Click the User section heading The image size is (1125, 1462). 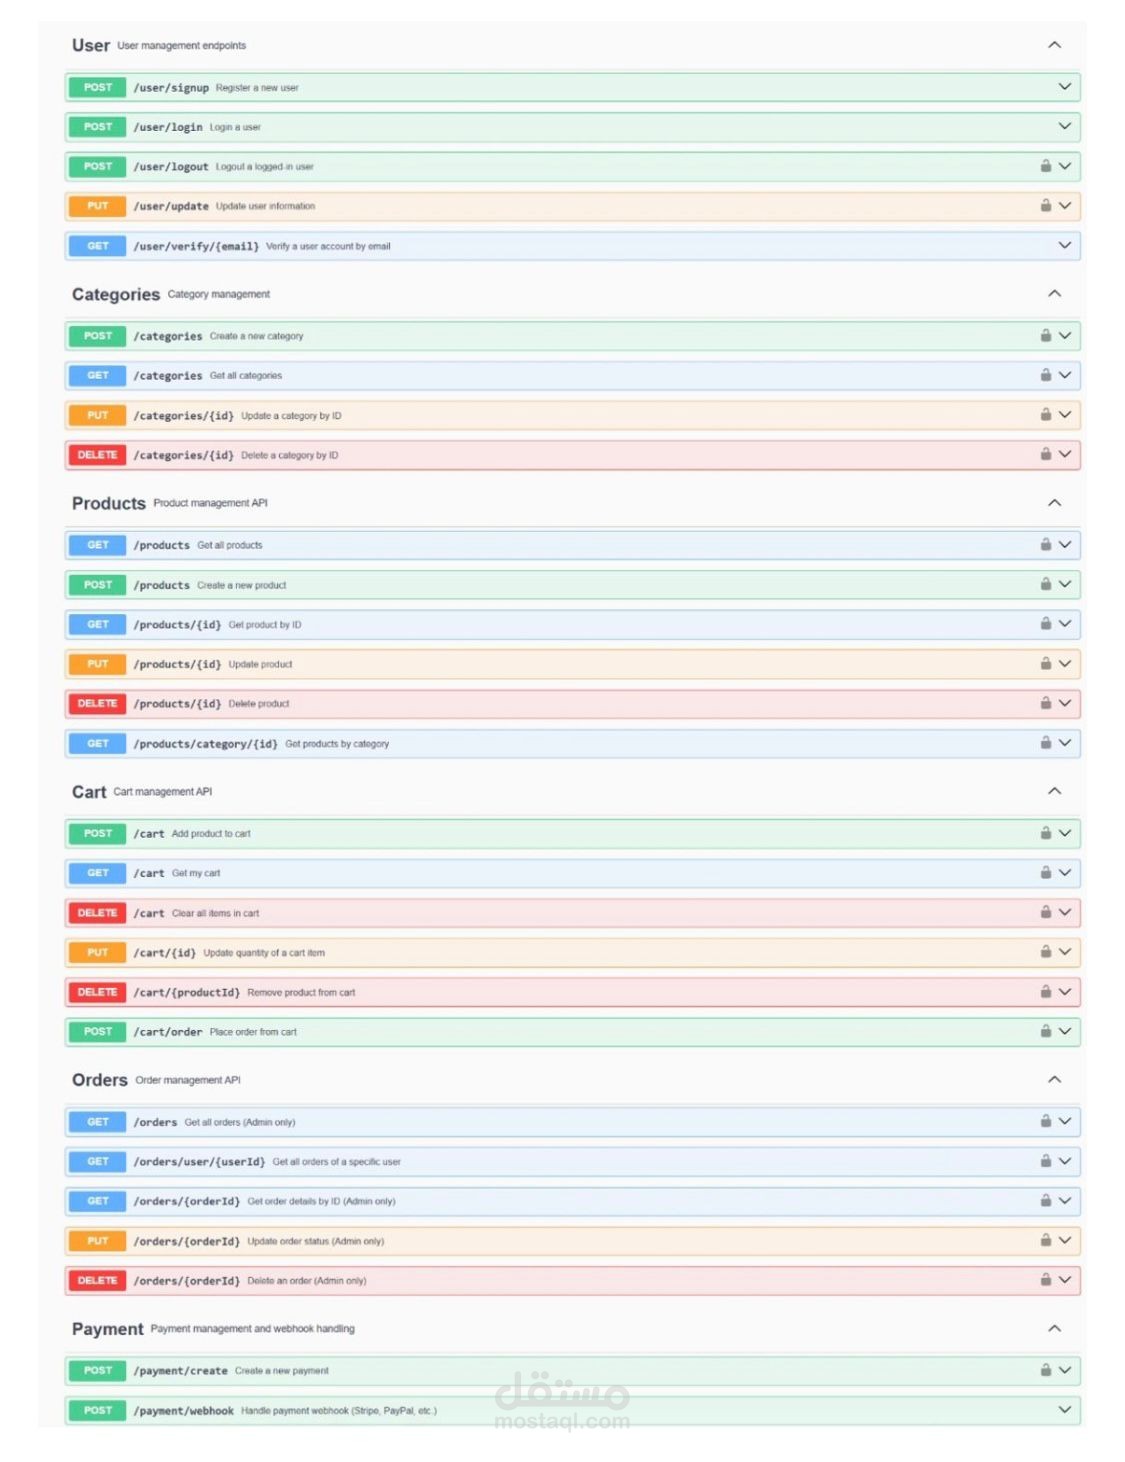point(91,45)
